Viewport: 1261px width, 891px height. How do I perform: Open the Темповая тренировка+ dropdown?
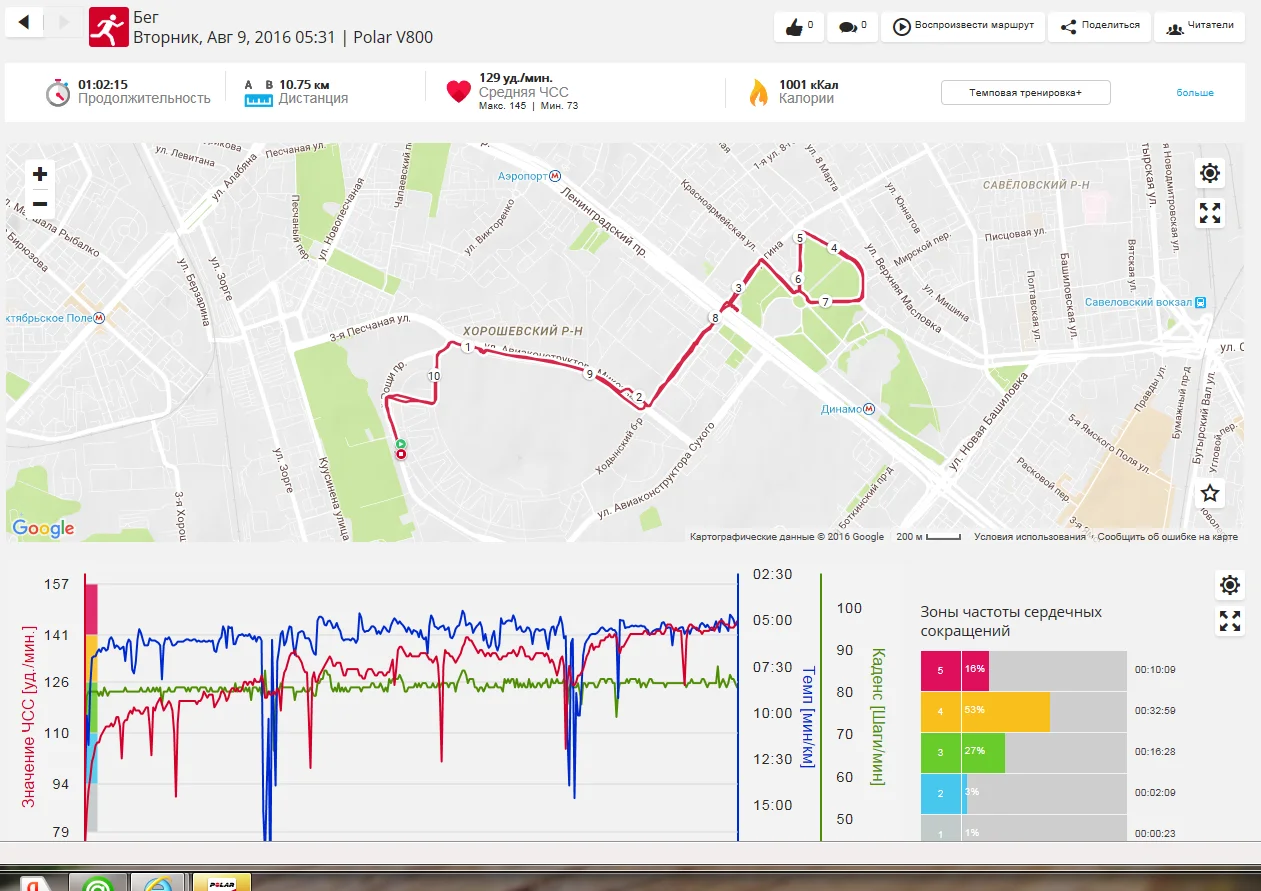click(1025, 93)
